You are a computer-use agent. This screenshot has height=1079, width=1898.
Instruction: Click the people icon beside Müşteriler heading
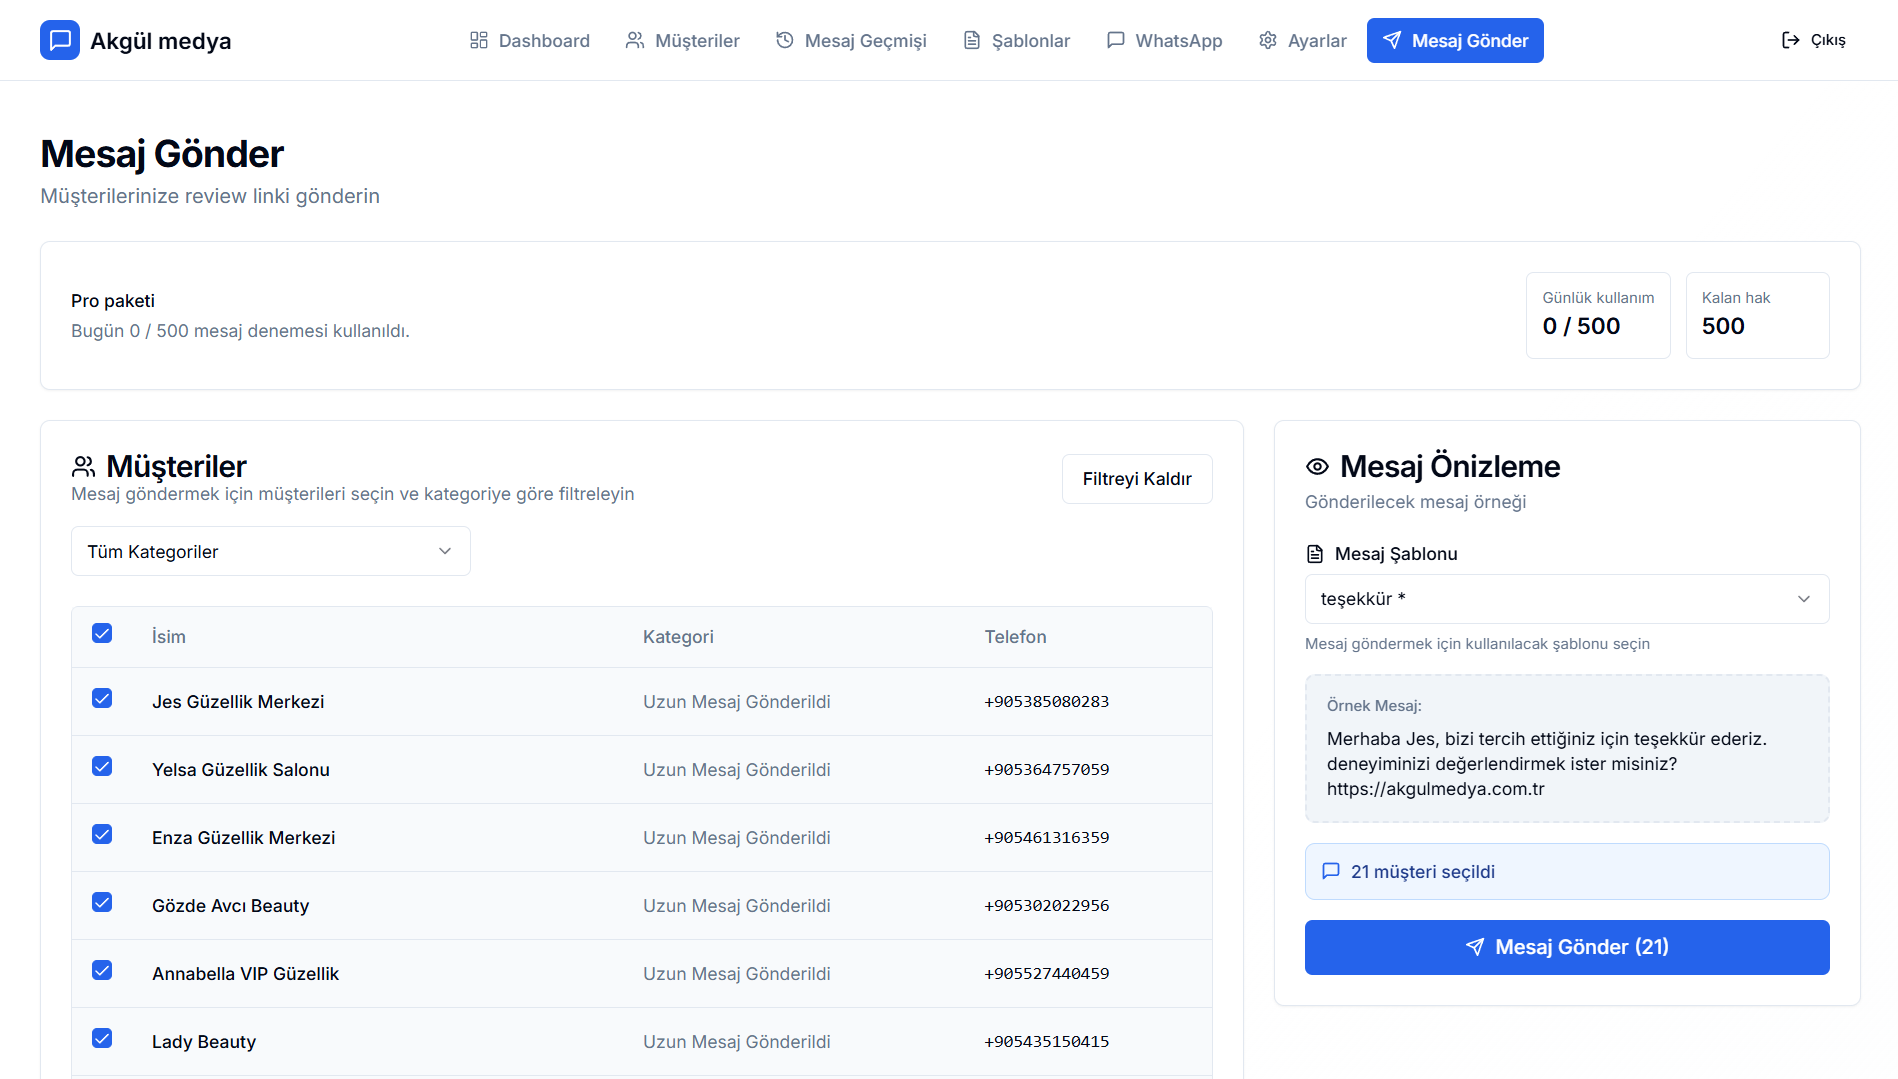(84, 466)
